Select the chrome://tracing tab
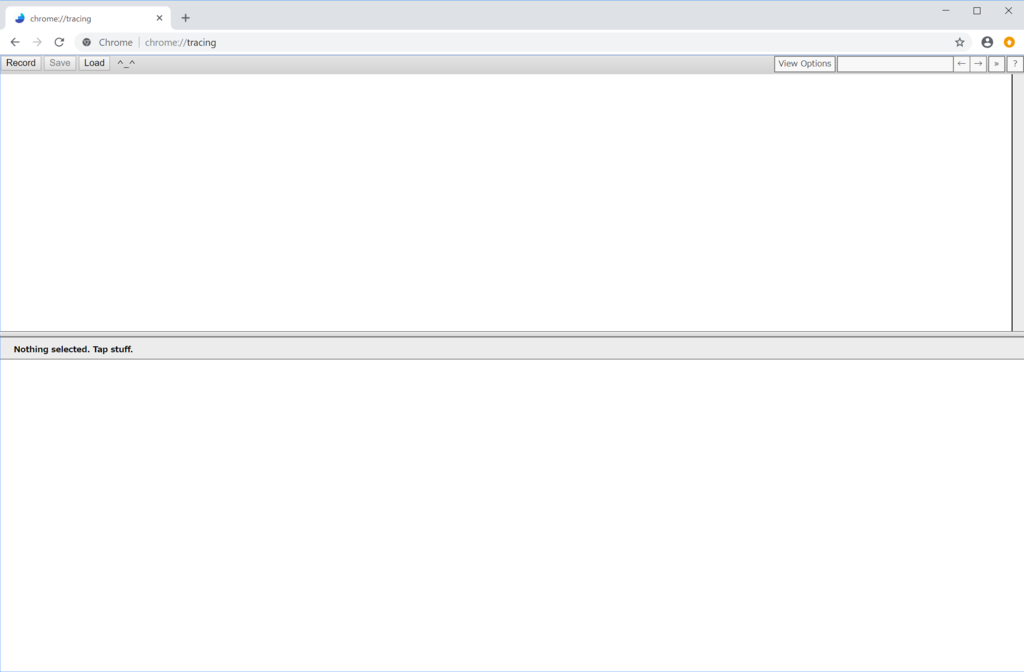This screenshot has height=672, width=1024. tap(88, 18)
